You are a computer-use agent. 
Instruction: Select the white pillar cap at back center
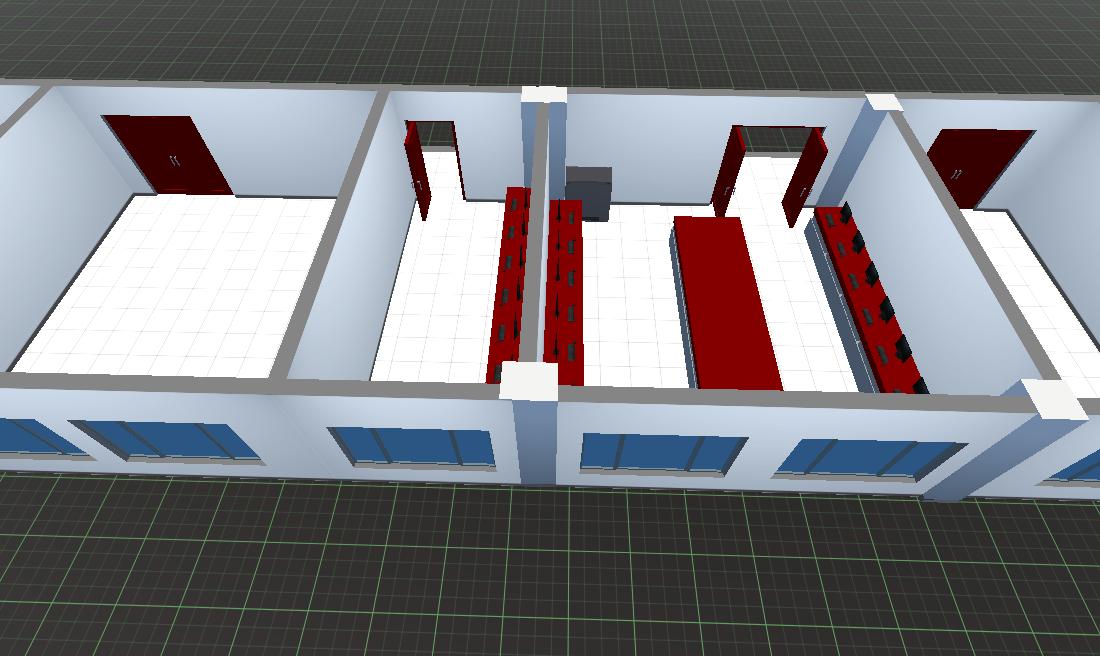[543, 95]
